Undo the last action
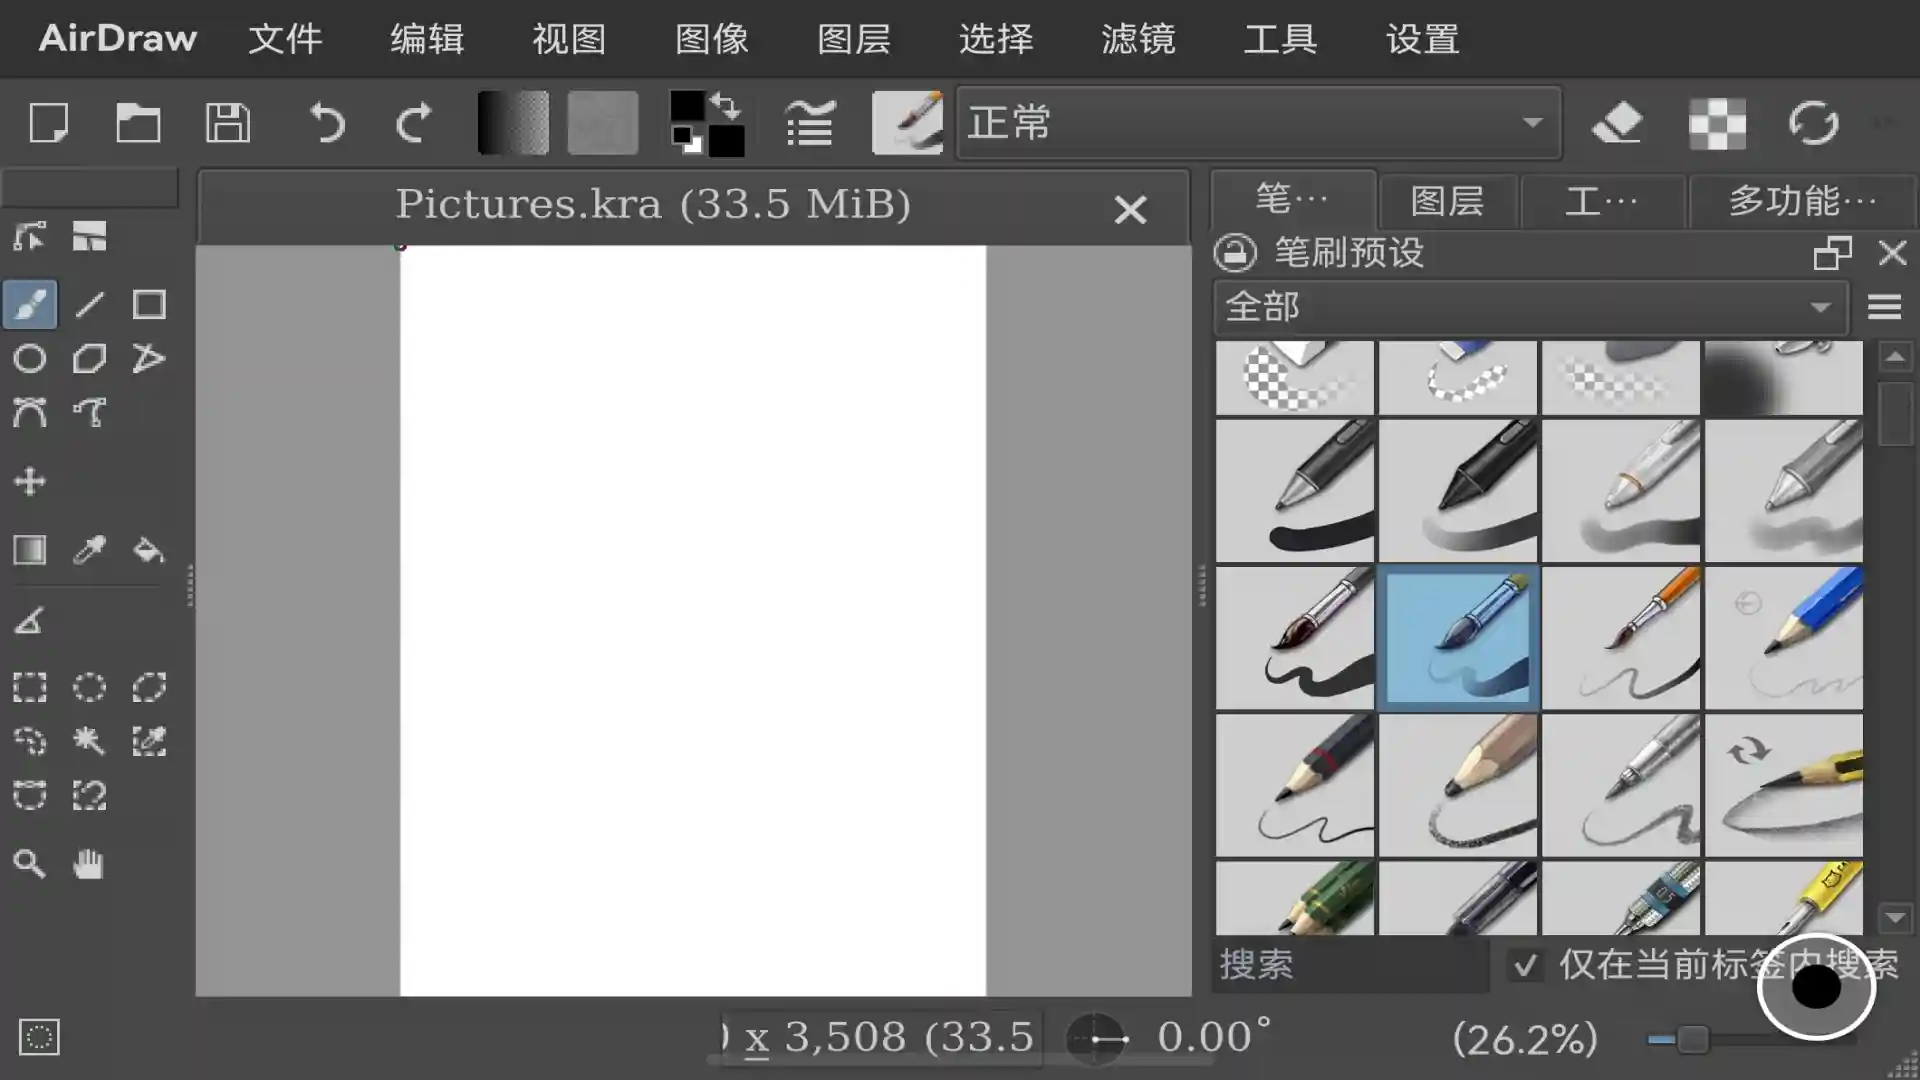 pos(326,124)
